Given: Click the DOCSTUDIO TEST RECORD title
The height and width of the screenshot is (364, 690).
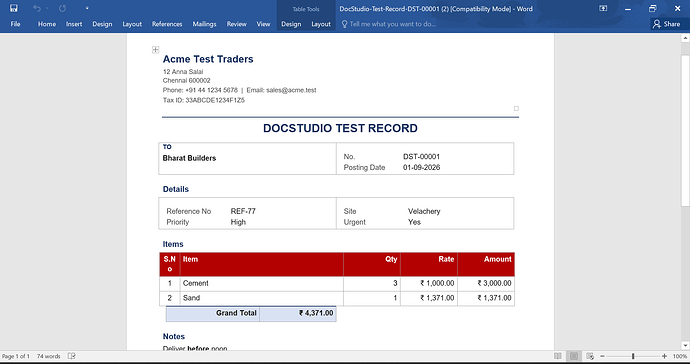Looking at the screenshot, I should (x=340, y=128).
